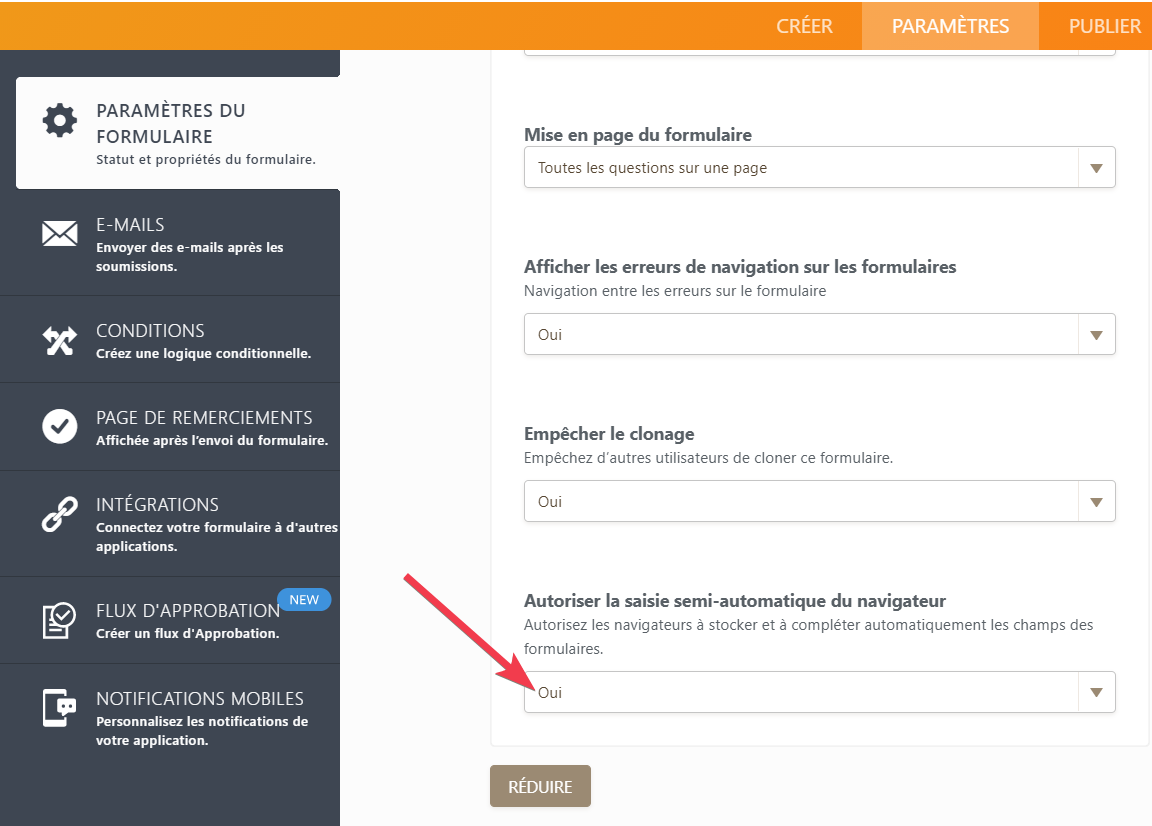1152x826 pixels.
Task: Switch to the PUBLIER tab
Action: point(1104,26)
